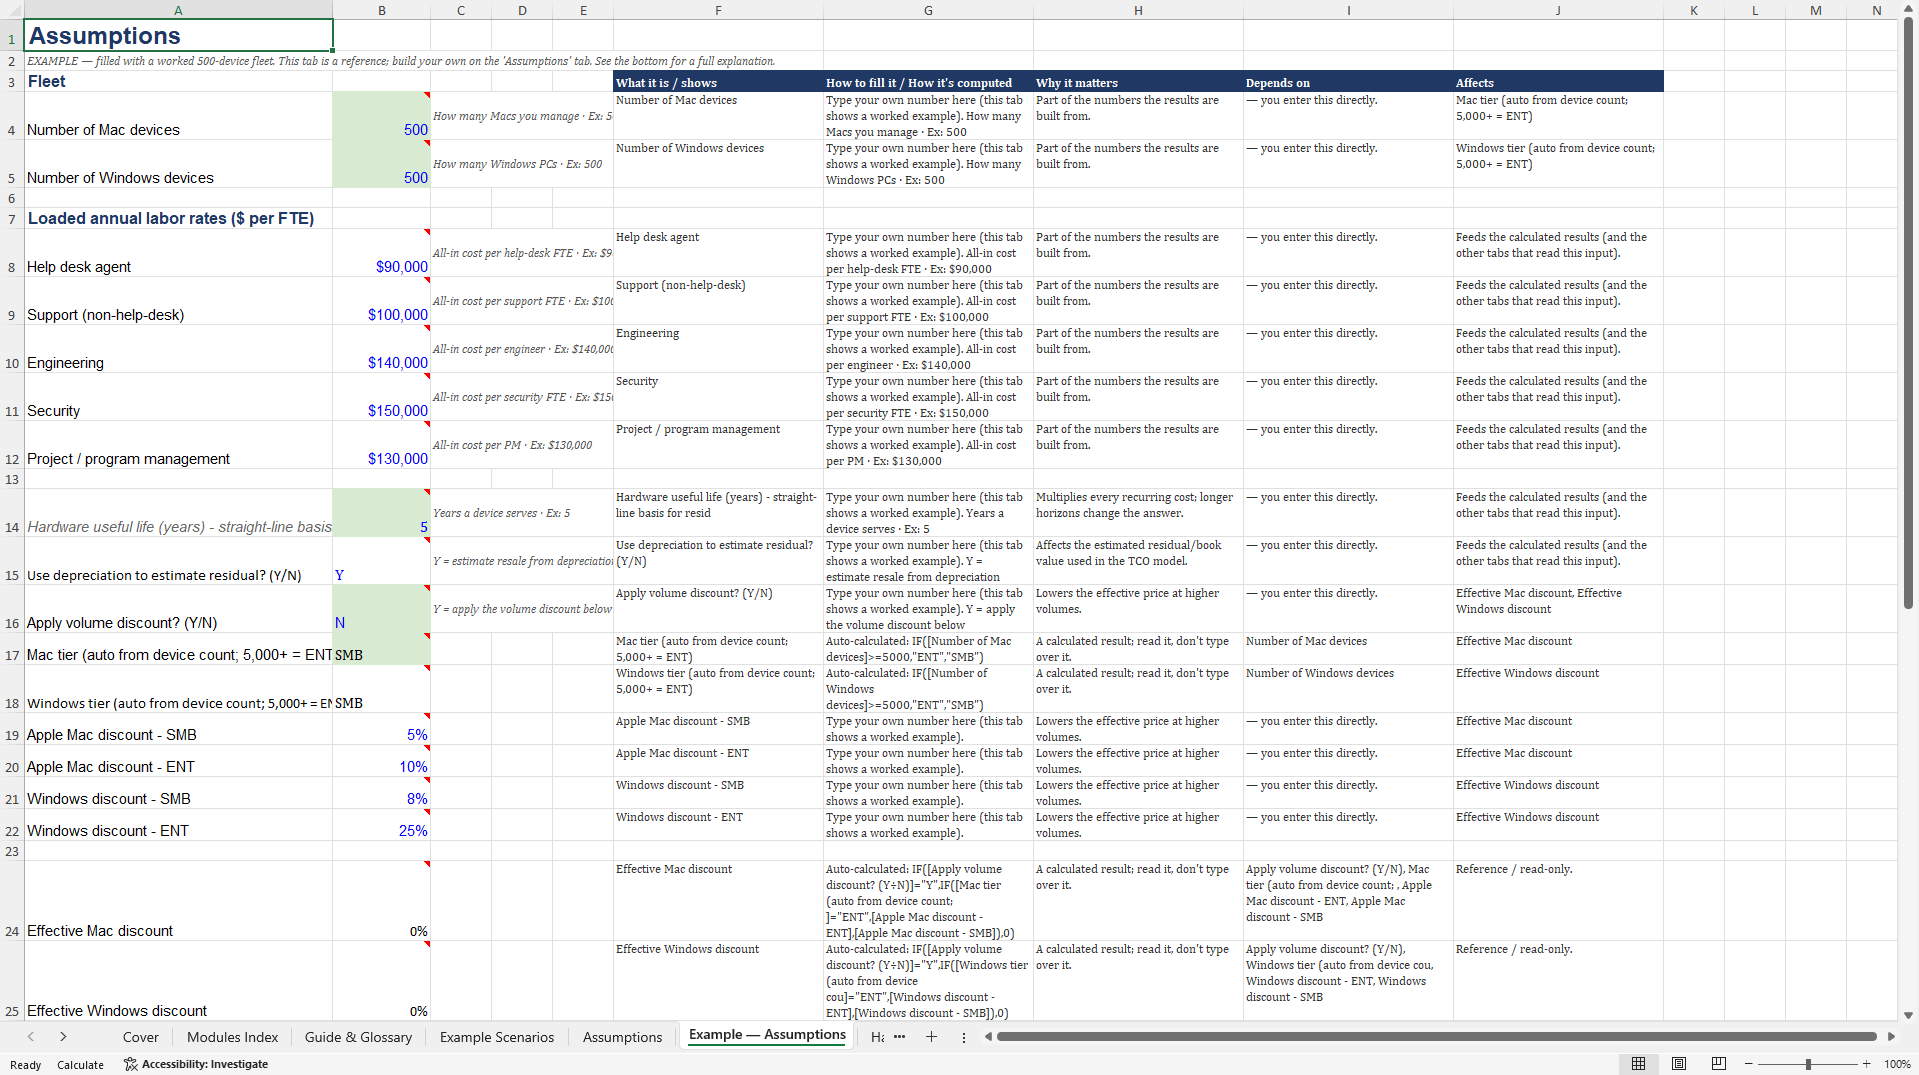Select Windows discount - ENT value 25%
Image resolution: width=1919 pixels, height=1075 pixels.
click(x=381, y=825)
